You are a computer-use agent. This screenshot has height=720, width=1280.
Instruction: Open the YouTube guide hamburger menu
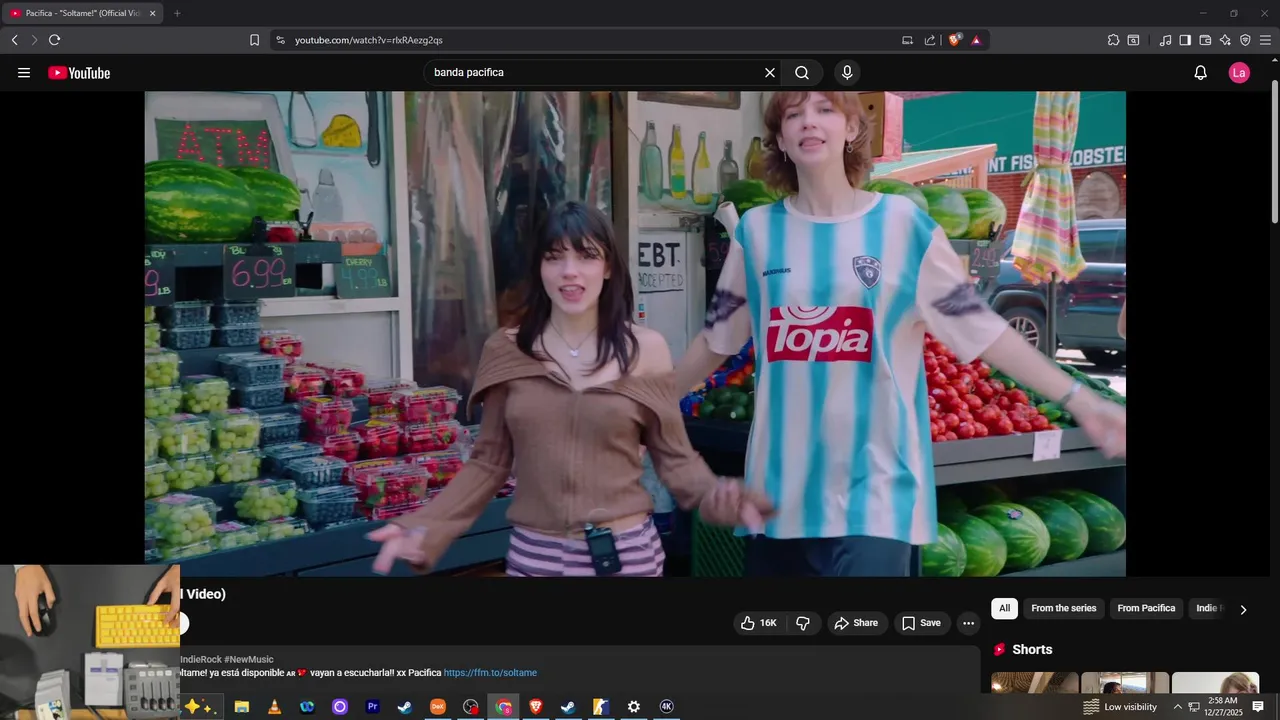(24, 73)
